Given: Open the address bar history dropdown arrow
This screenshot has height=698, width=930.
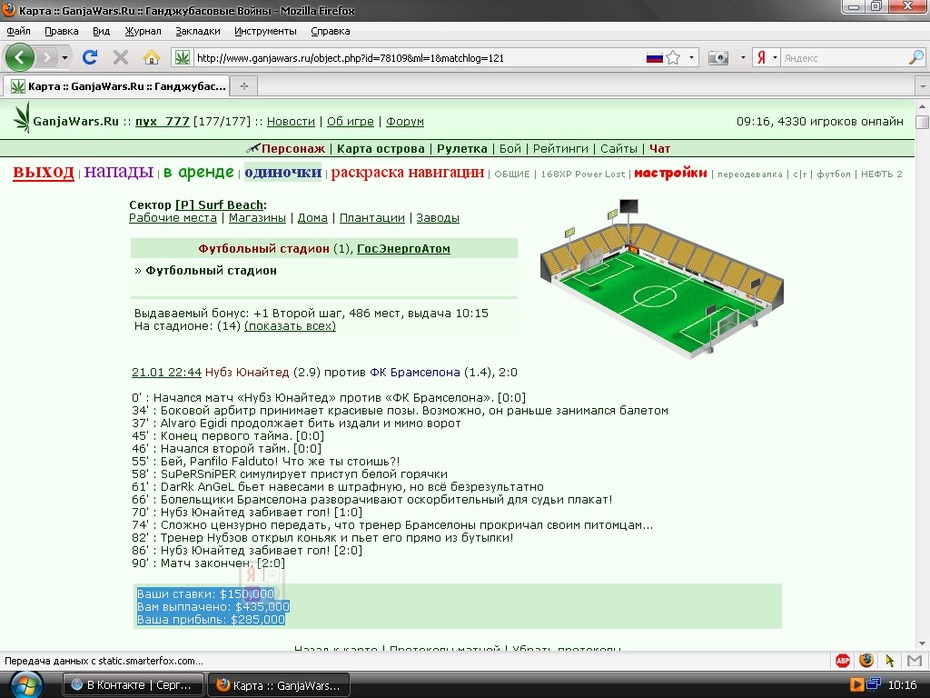Looking at the screenshot, I should click(x=691, y=58).
